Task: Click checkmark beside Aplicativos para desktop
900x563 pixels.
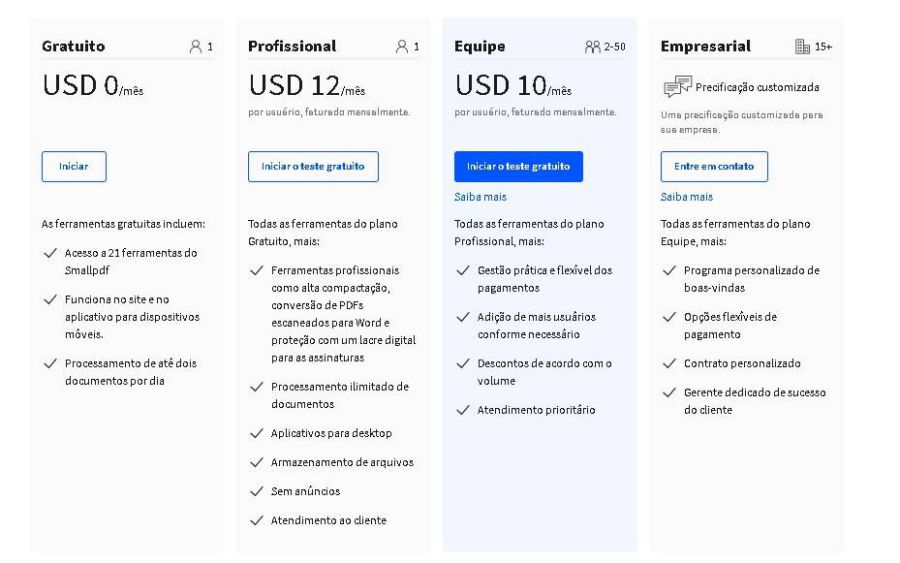Action: [257, 433]
